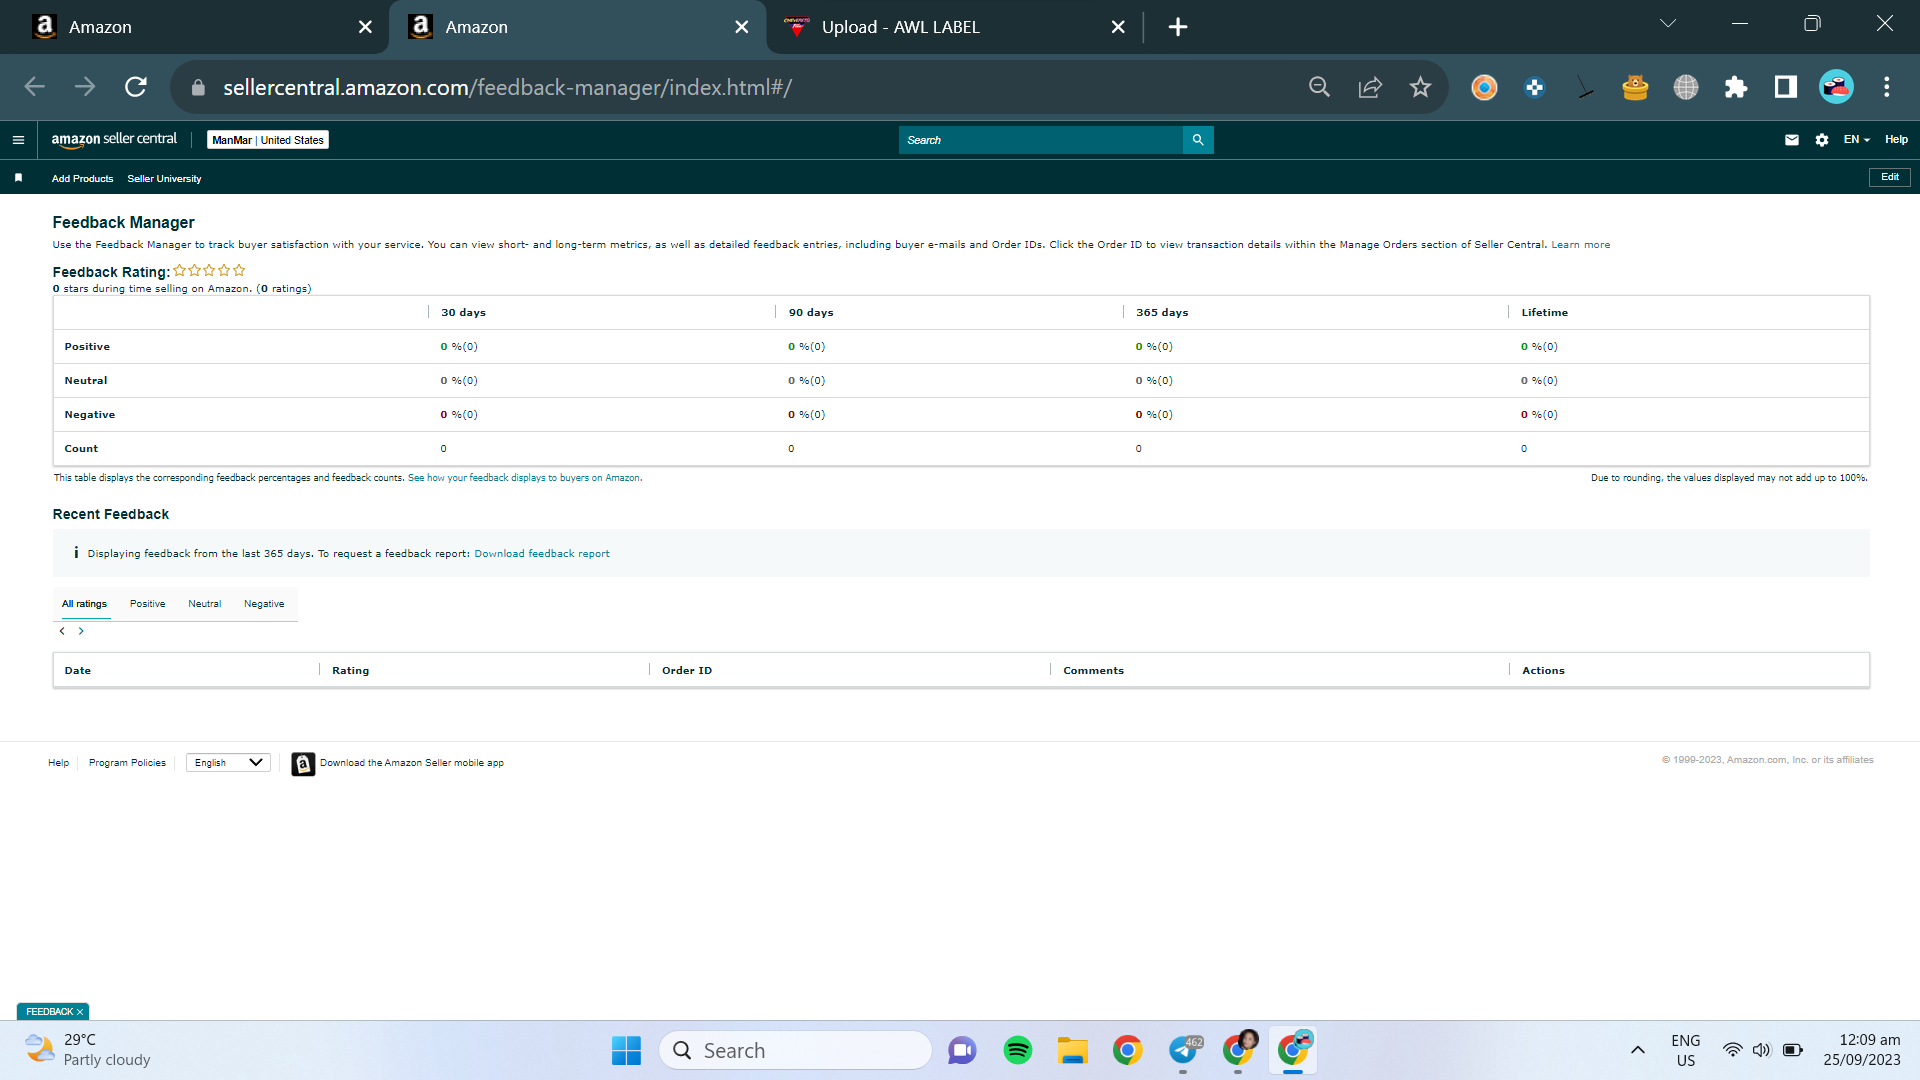Image resolution: width=1920 pixels, height=1080 pixels.
Task: Click the Amazon Seller app icon in footer
Action: click(303, 764)
